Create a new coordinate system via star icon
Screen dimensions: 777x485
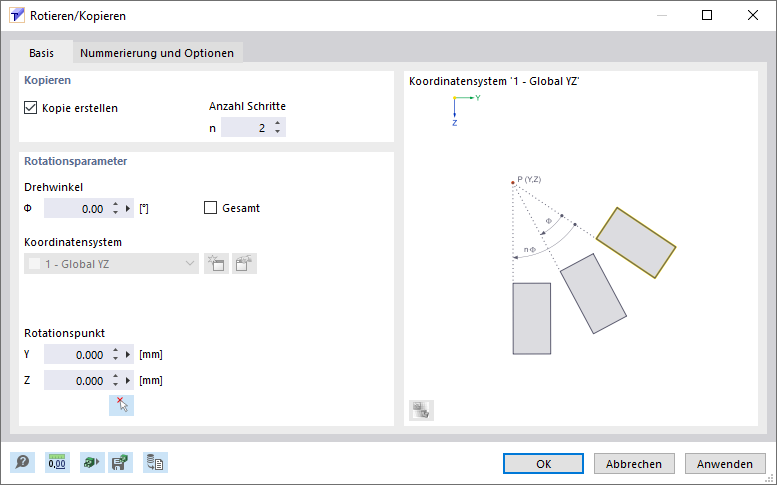pyautogui.click(x=216, y=264)
